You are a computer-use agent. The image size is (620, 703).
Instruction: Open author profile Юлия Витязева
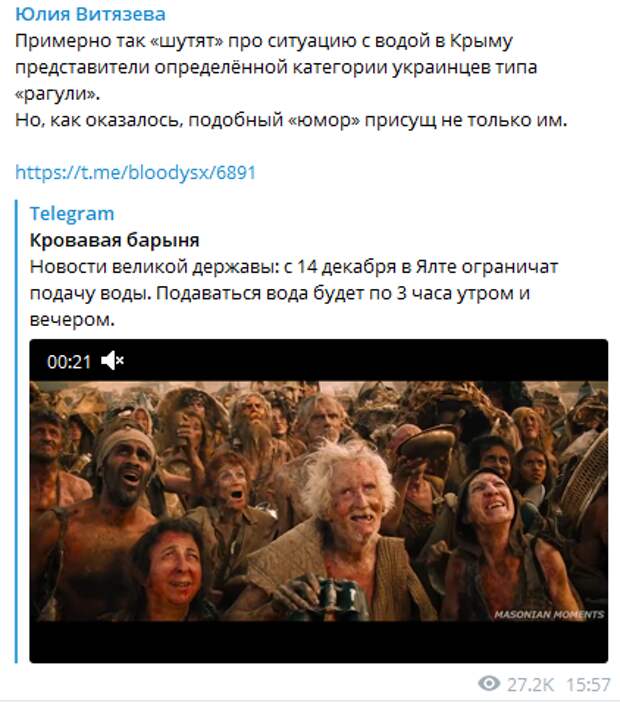(90, 14)
